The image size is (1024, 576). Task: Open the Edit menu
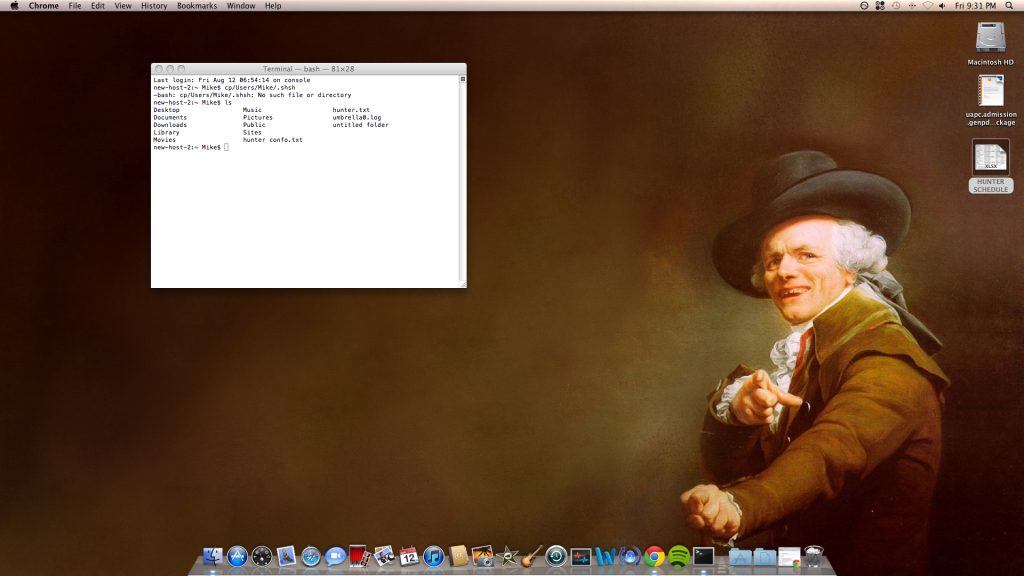point(98,6)
